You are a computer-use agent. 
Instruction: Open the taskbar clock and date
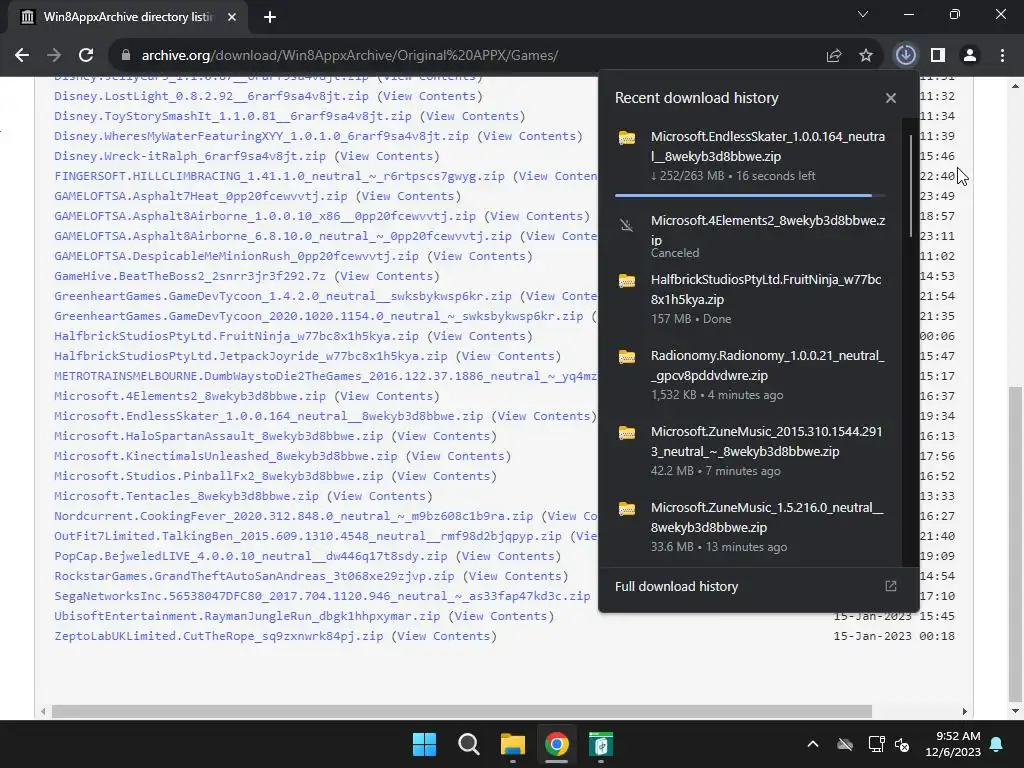coord(953,744)
